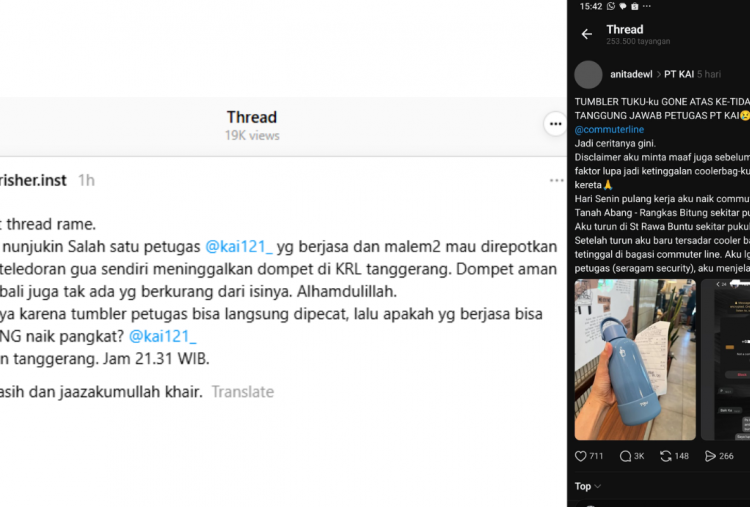The height and width of the screenshot is (507, 750).
Task: Open the risher.inst username
Action: [x=33, y=181]
